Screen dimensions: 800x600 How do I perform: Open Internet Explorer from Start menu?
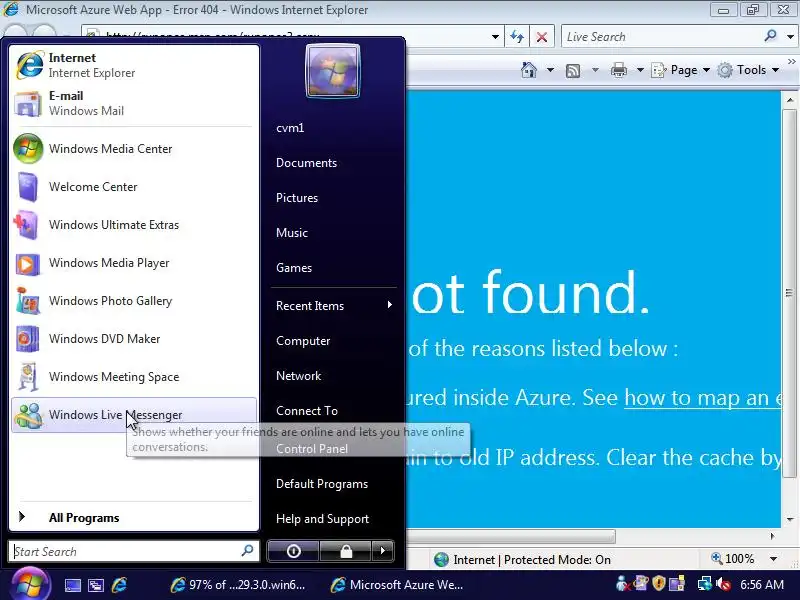134,65
